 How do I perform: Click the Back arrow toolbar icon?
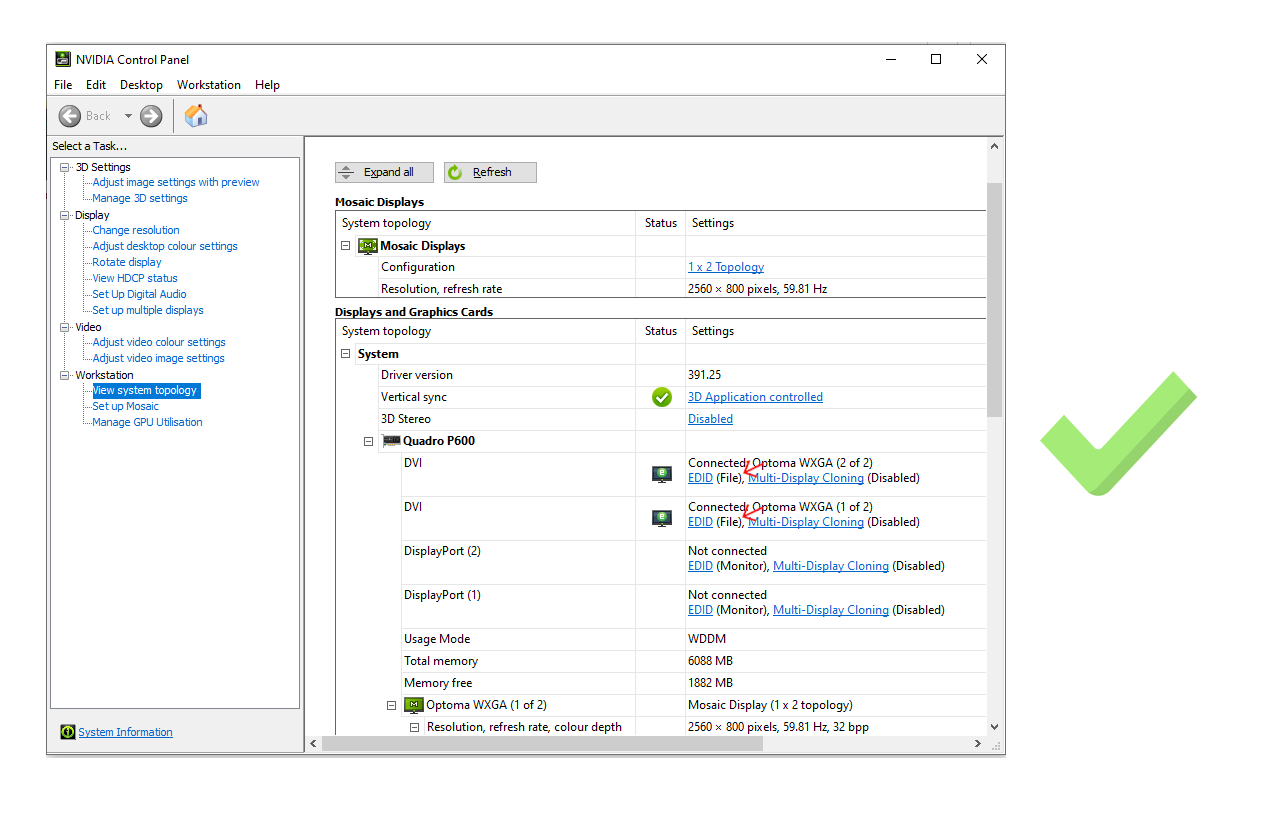(x=70, y=116)
